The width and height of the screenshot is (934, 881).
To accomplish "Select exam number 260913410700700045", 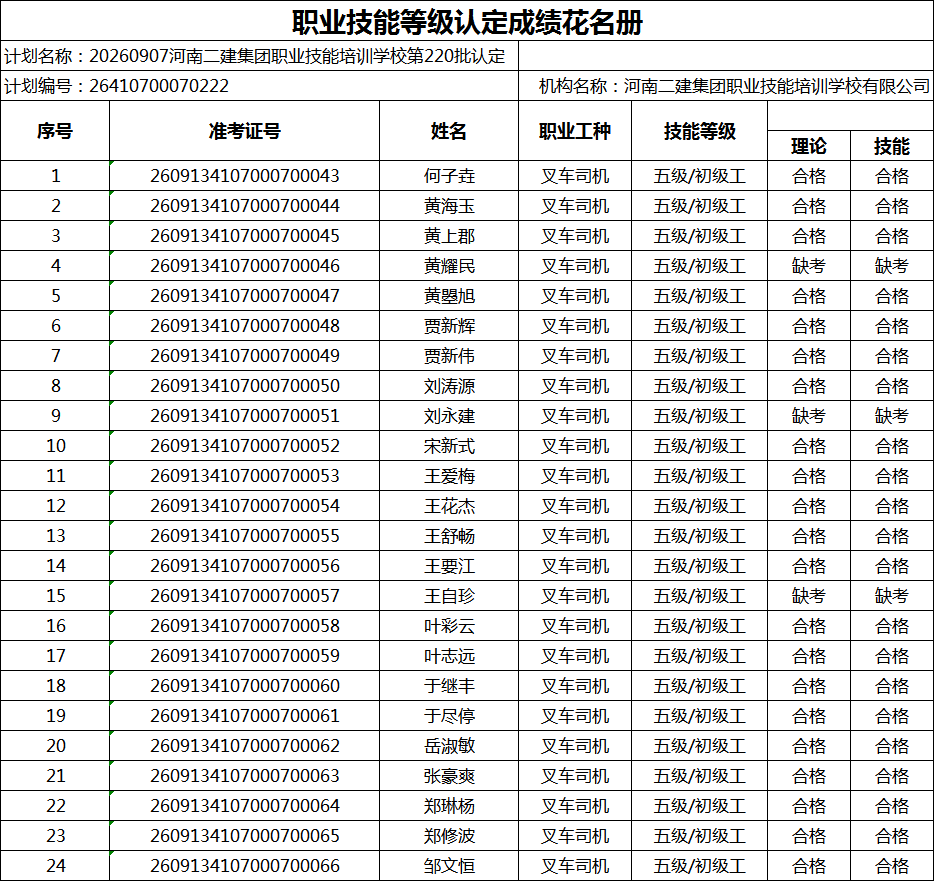I will click(244, 236).
